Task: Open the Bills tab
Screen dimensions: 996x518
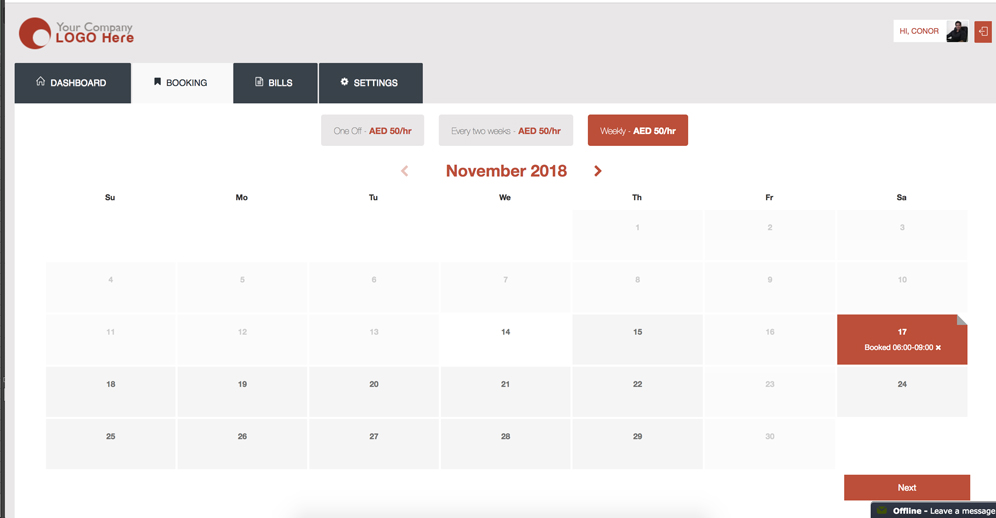Action: (275, 83)
